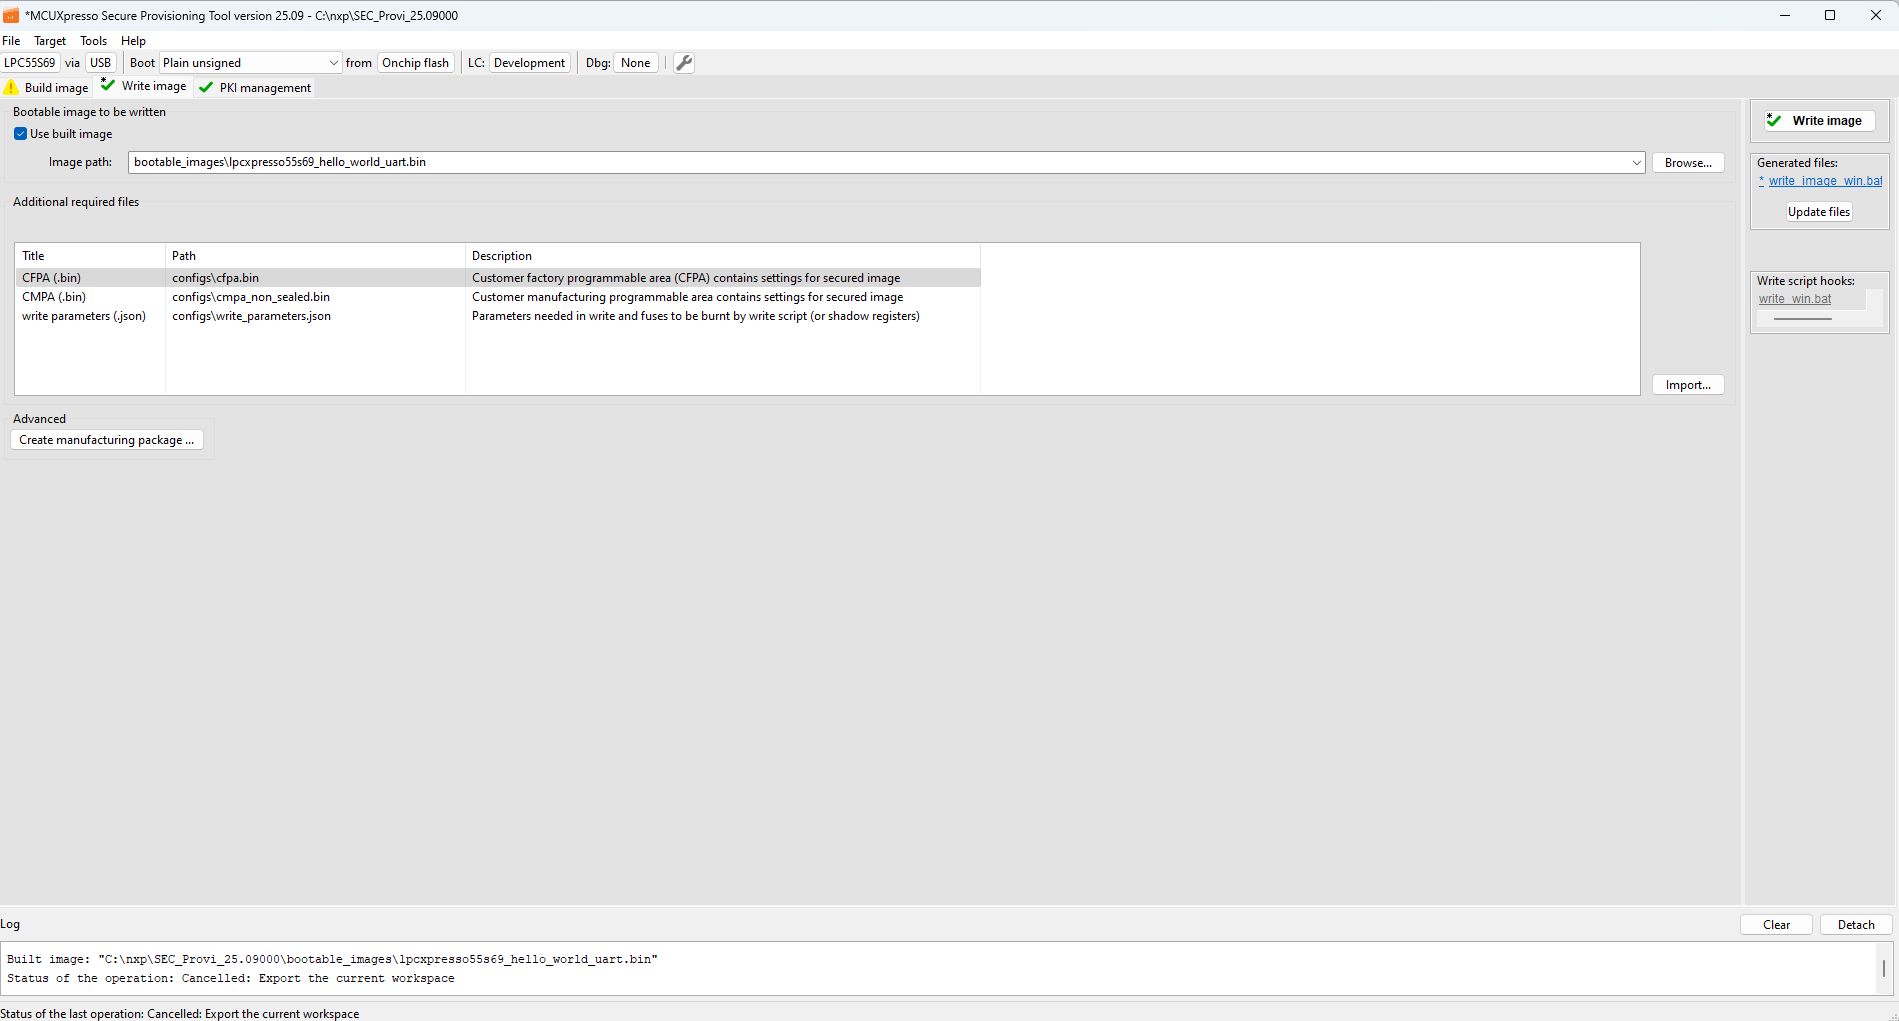Click the MCUXpresso app icon in title bar
This screenshot has height=1021, width=1899.
tap(11, 16)
